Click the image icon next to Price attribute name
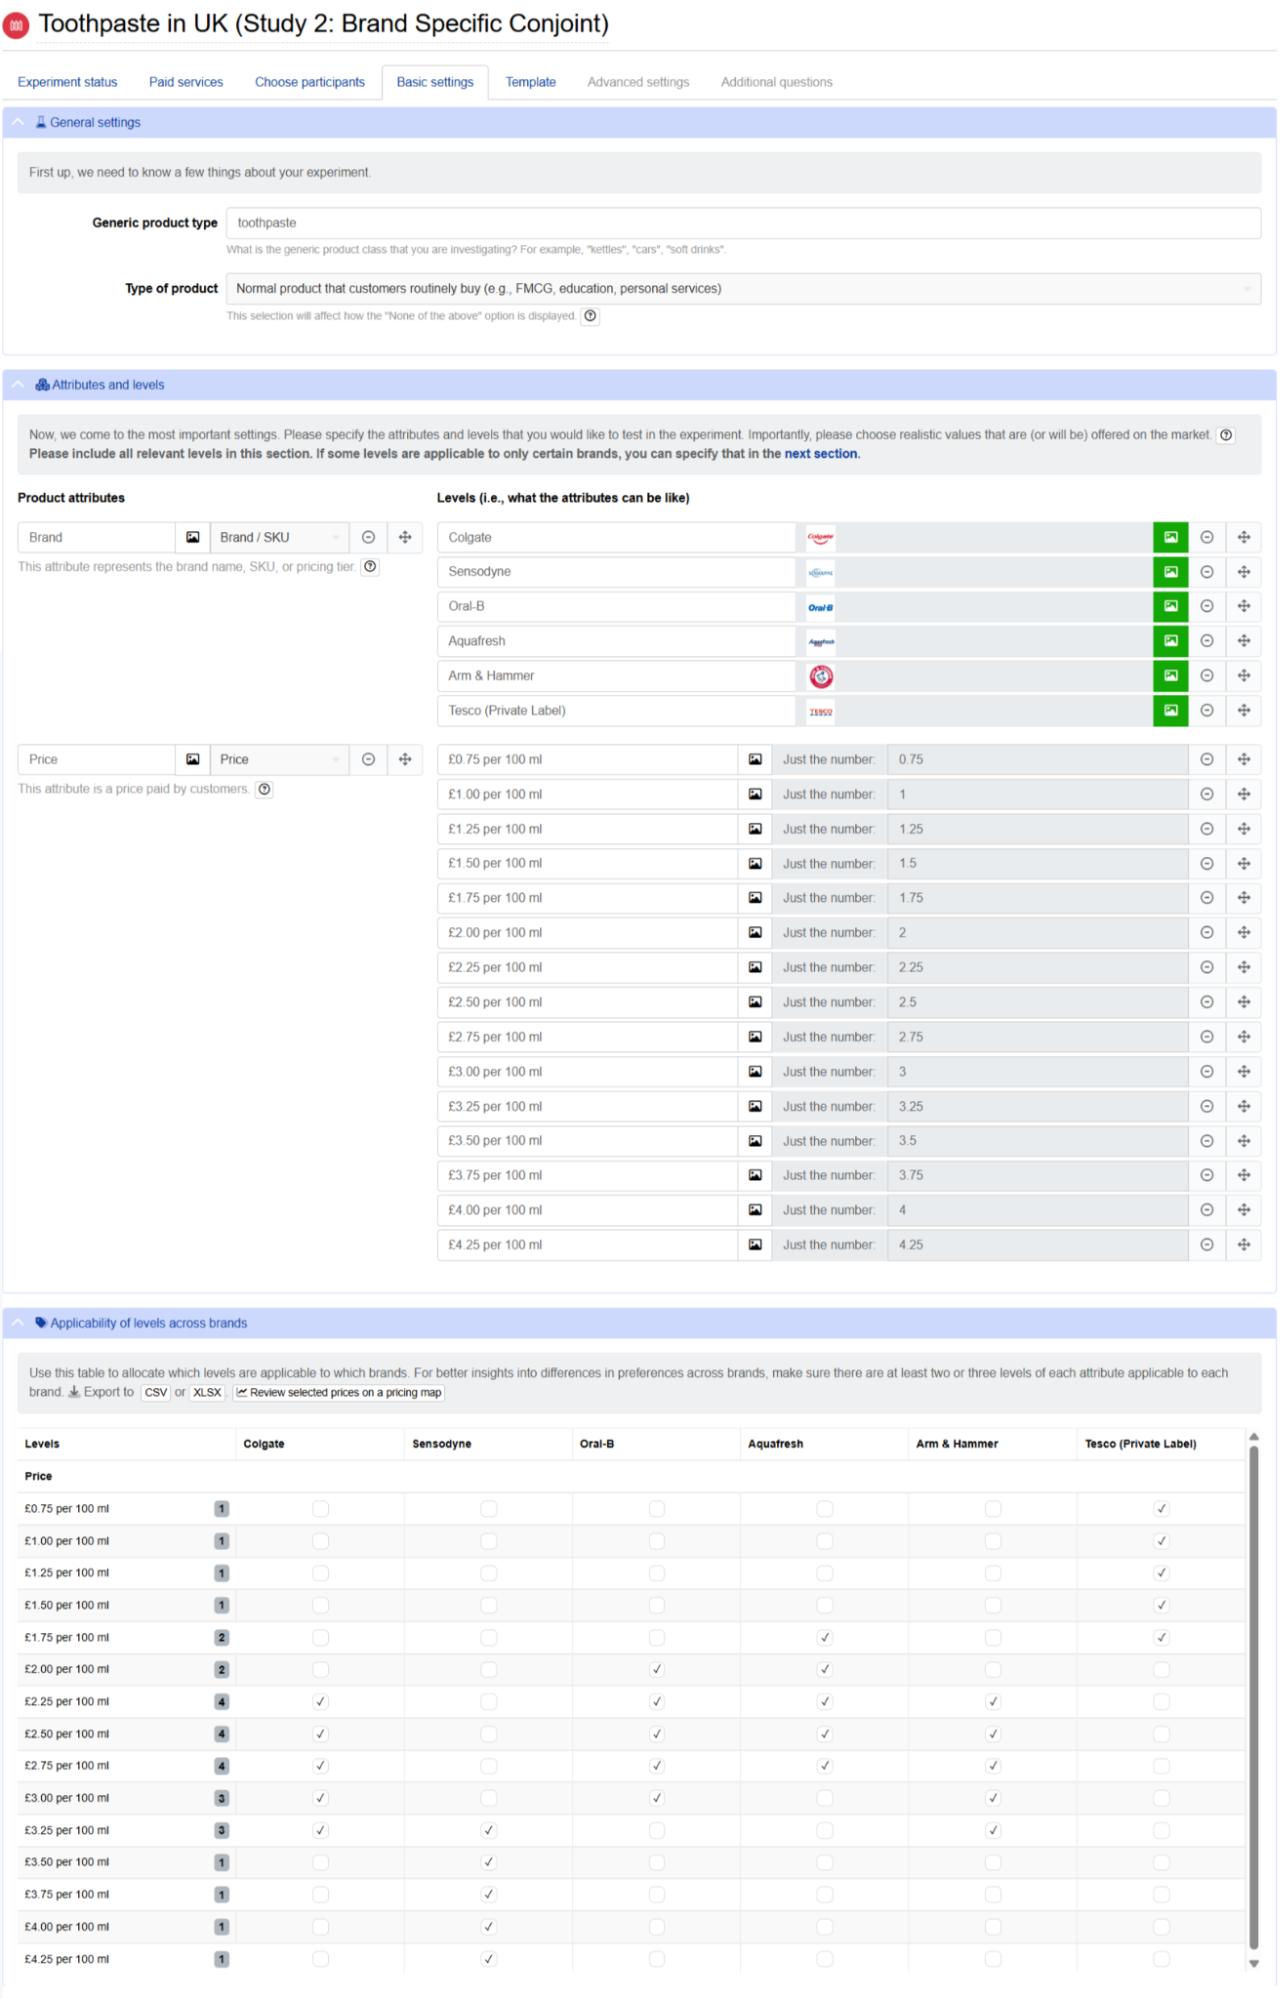1284x1999 pixels. (193, 759)
